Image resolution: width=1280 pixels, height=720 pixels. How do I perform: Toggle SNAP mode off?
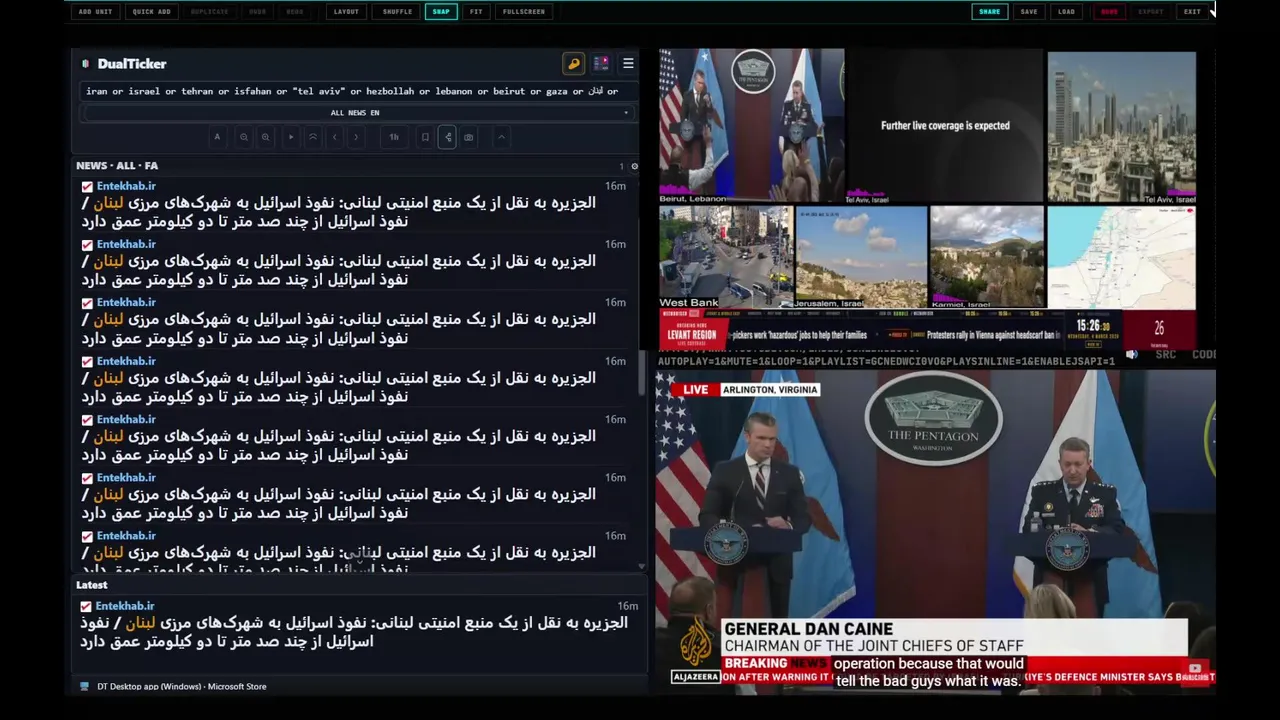(x=441, y=12)
